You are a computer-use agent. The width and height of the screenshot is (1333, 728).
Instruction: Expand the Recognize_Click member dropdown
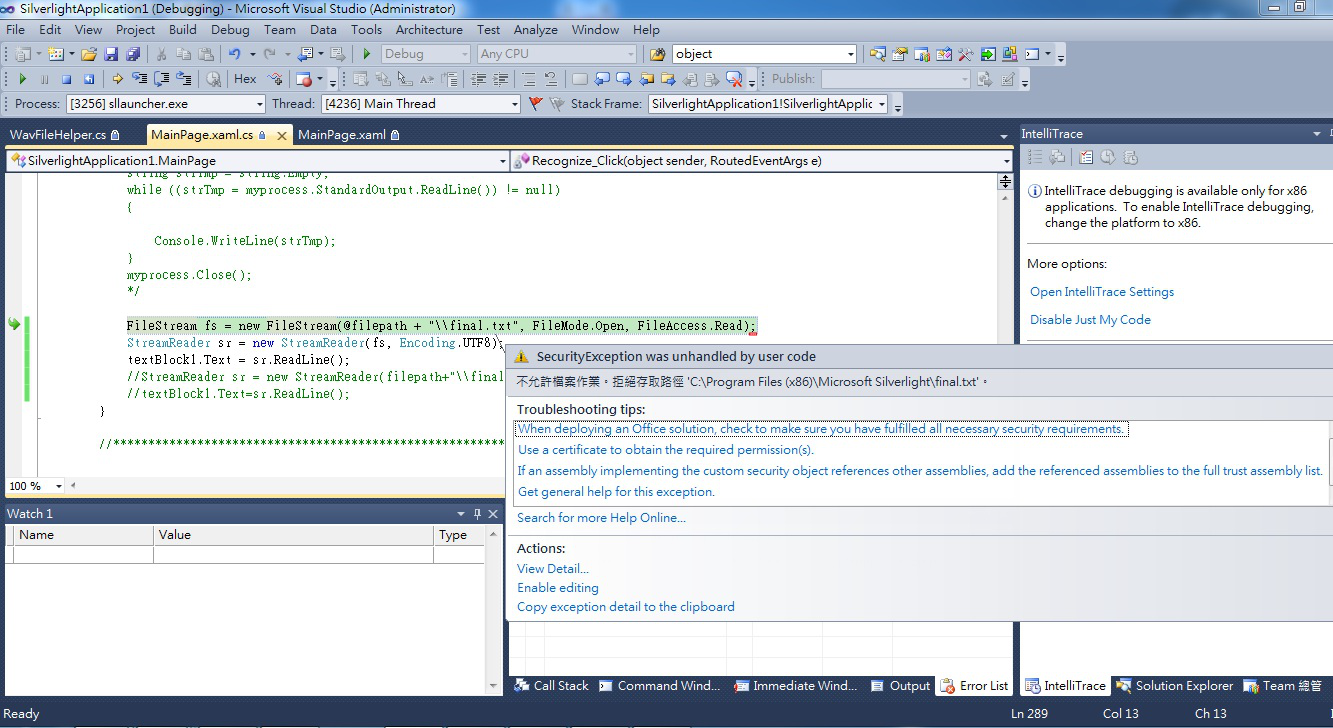pyautogui.click(x=1006, y=161)
